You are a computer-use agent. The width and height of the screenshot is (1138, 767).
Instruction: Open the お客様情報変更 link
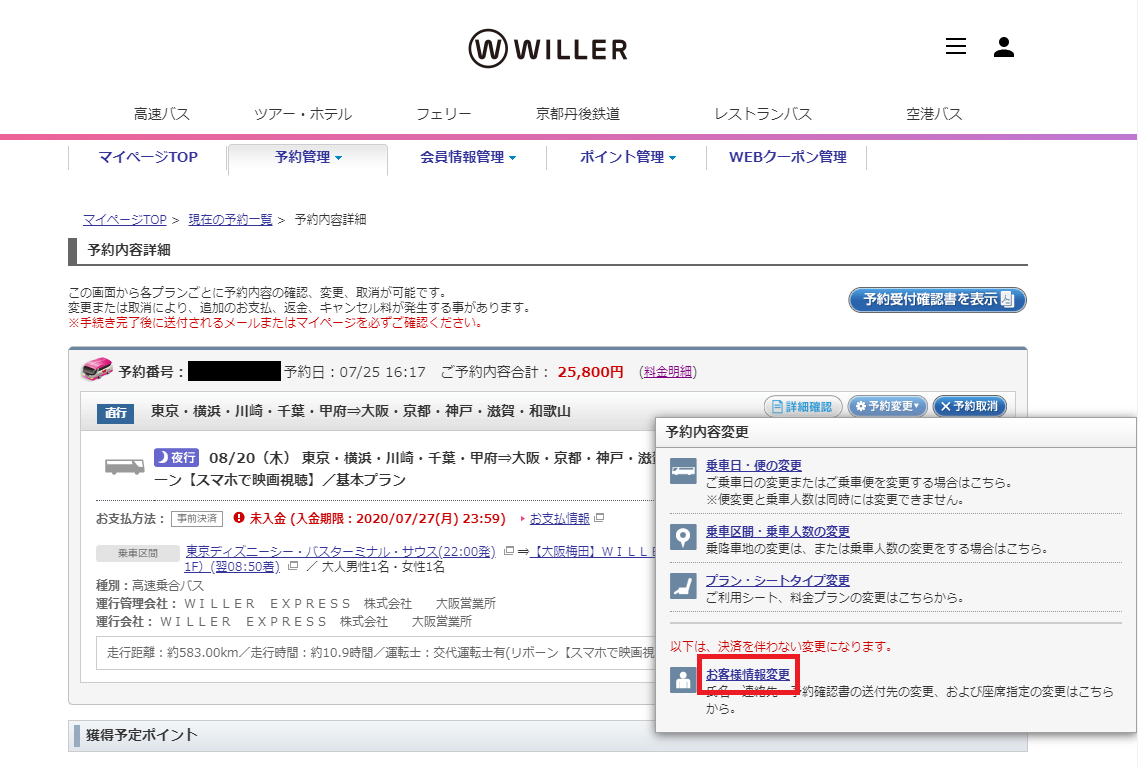[748, 675]
